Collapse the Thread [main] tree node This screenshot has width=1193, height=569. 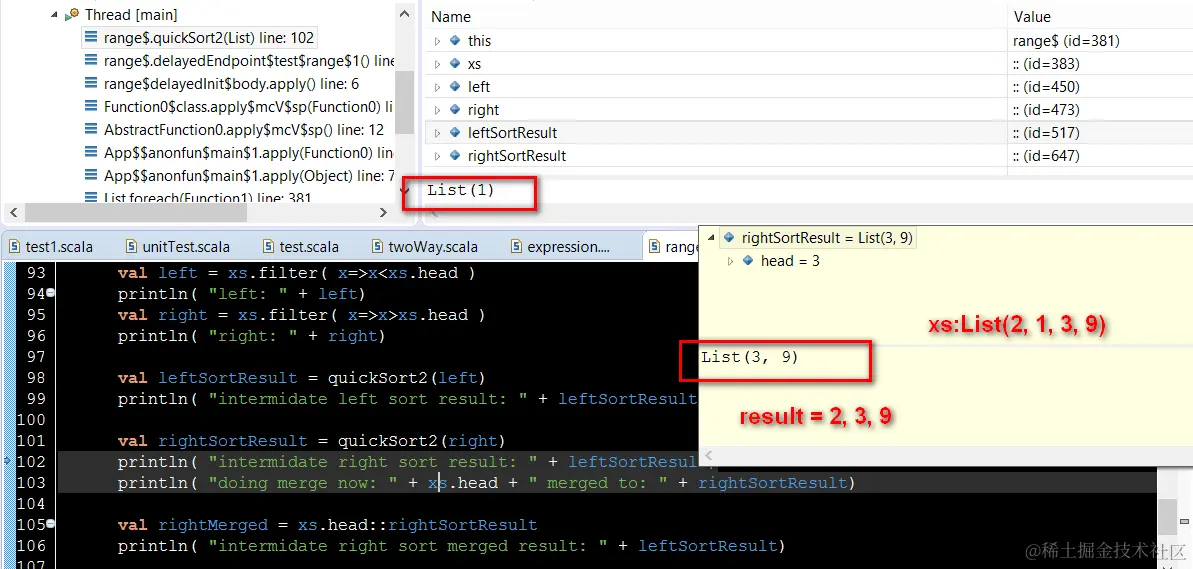point(54,14)
